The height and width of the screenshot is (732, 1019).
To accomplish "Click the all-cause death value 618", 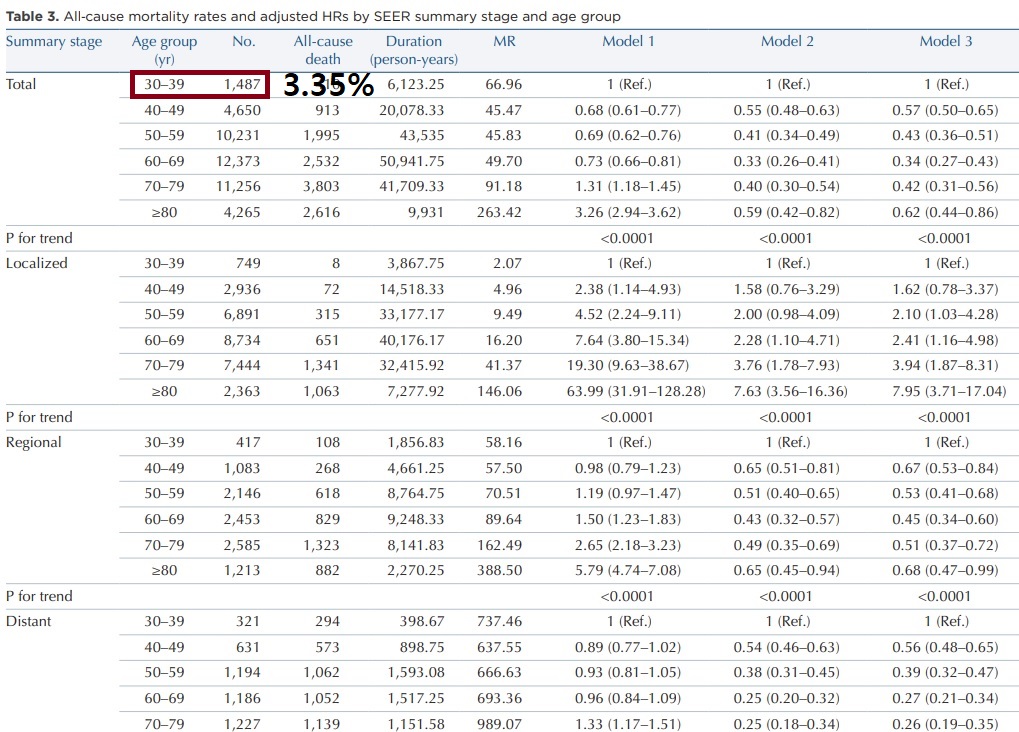I will click(327, 493).
